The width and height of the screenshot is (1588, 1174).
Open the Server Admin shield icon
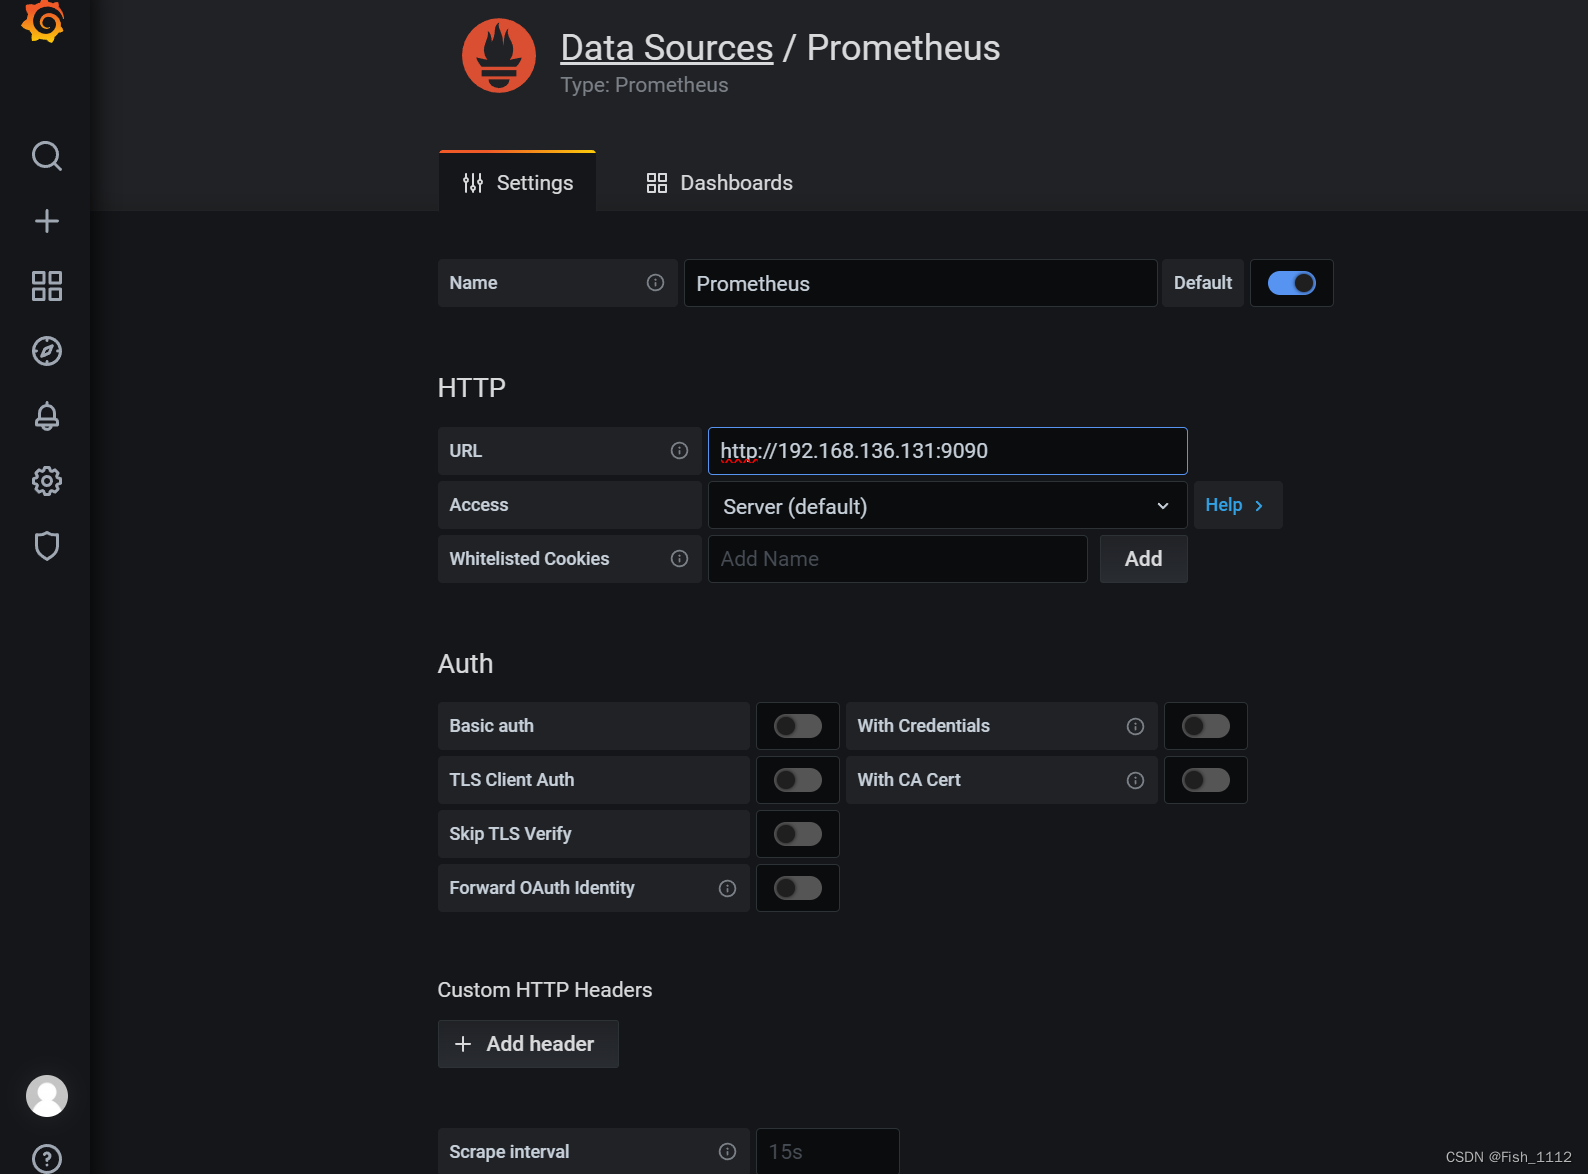point(47,546)
